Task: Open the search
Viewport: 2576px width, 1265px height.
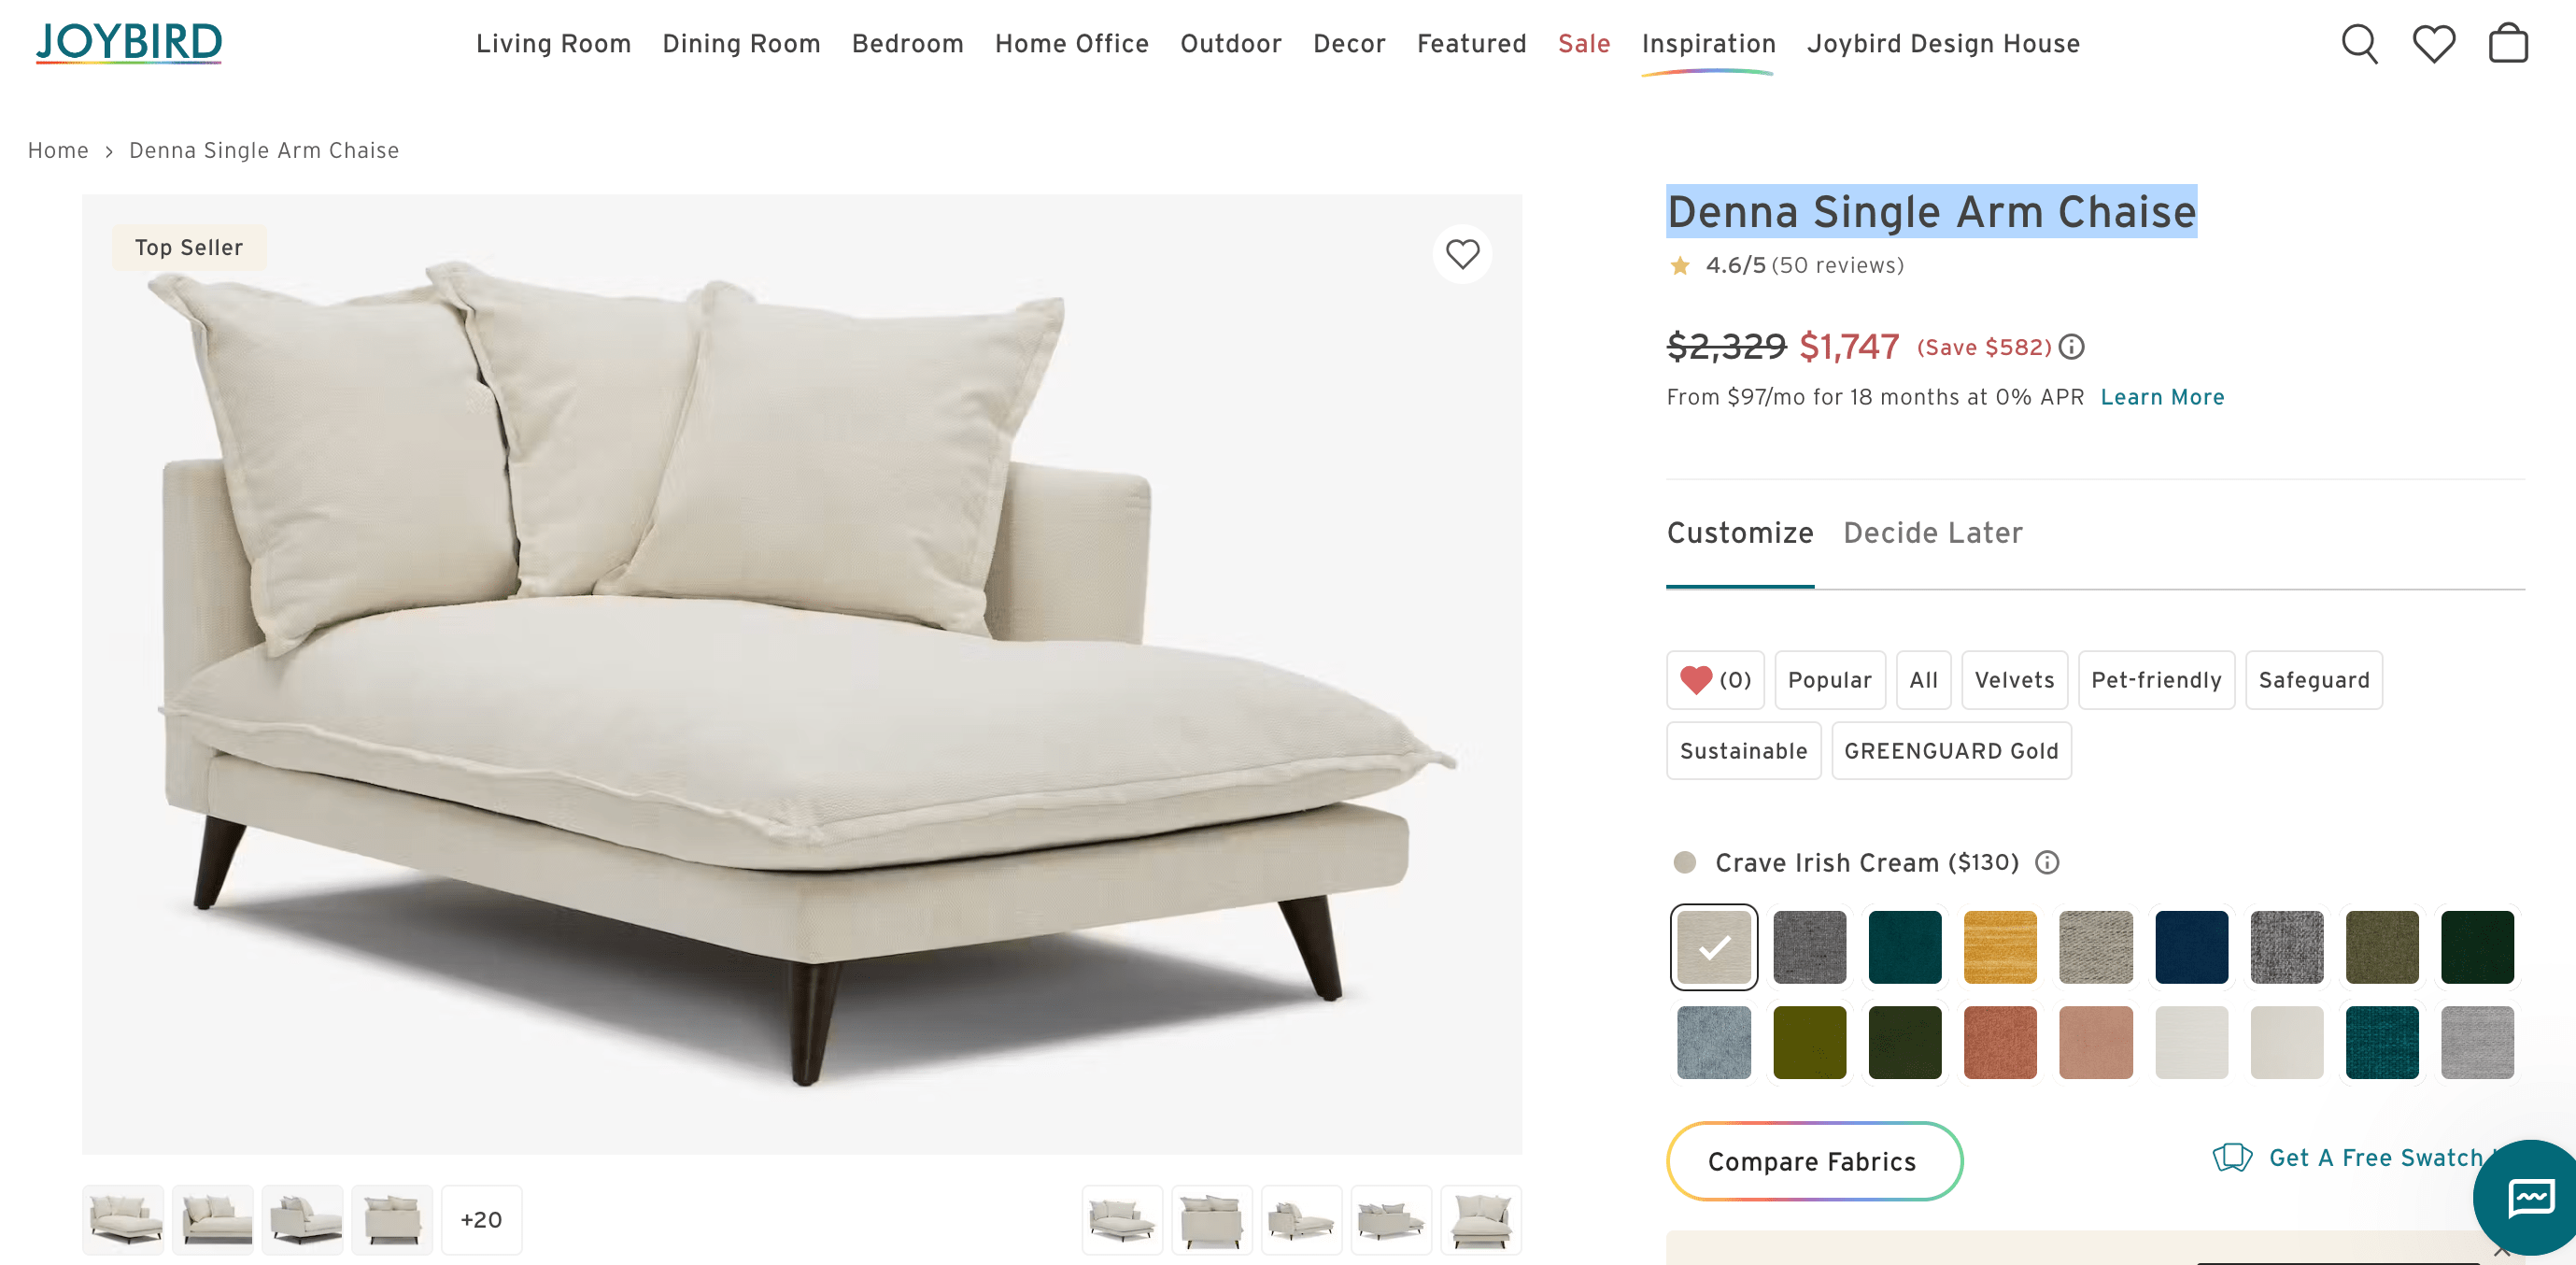Action: (x=2360, y=44)
